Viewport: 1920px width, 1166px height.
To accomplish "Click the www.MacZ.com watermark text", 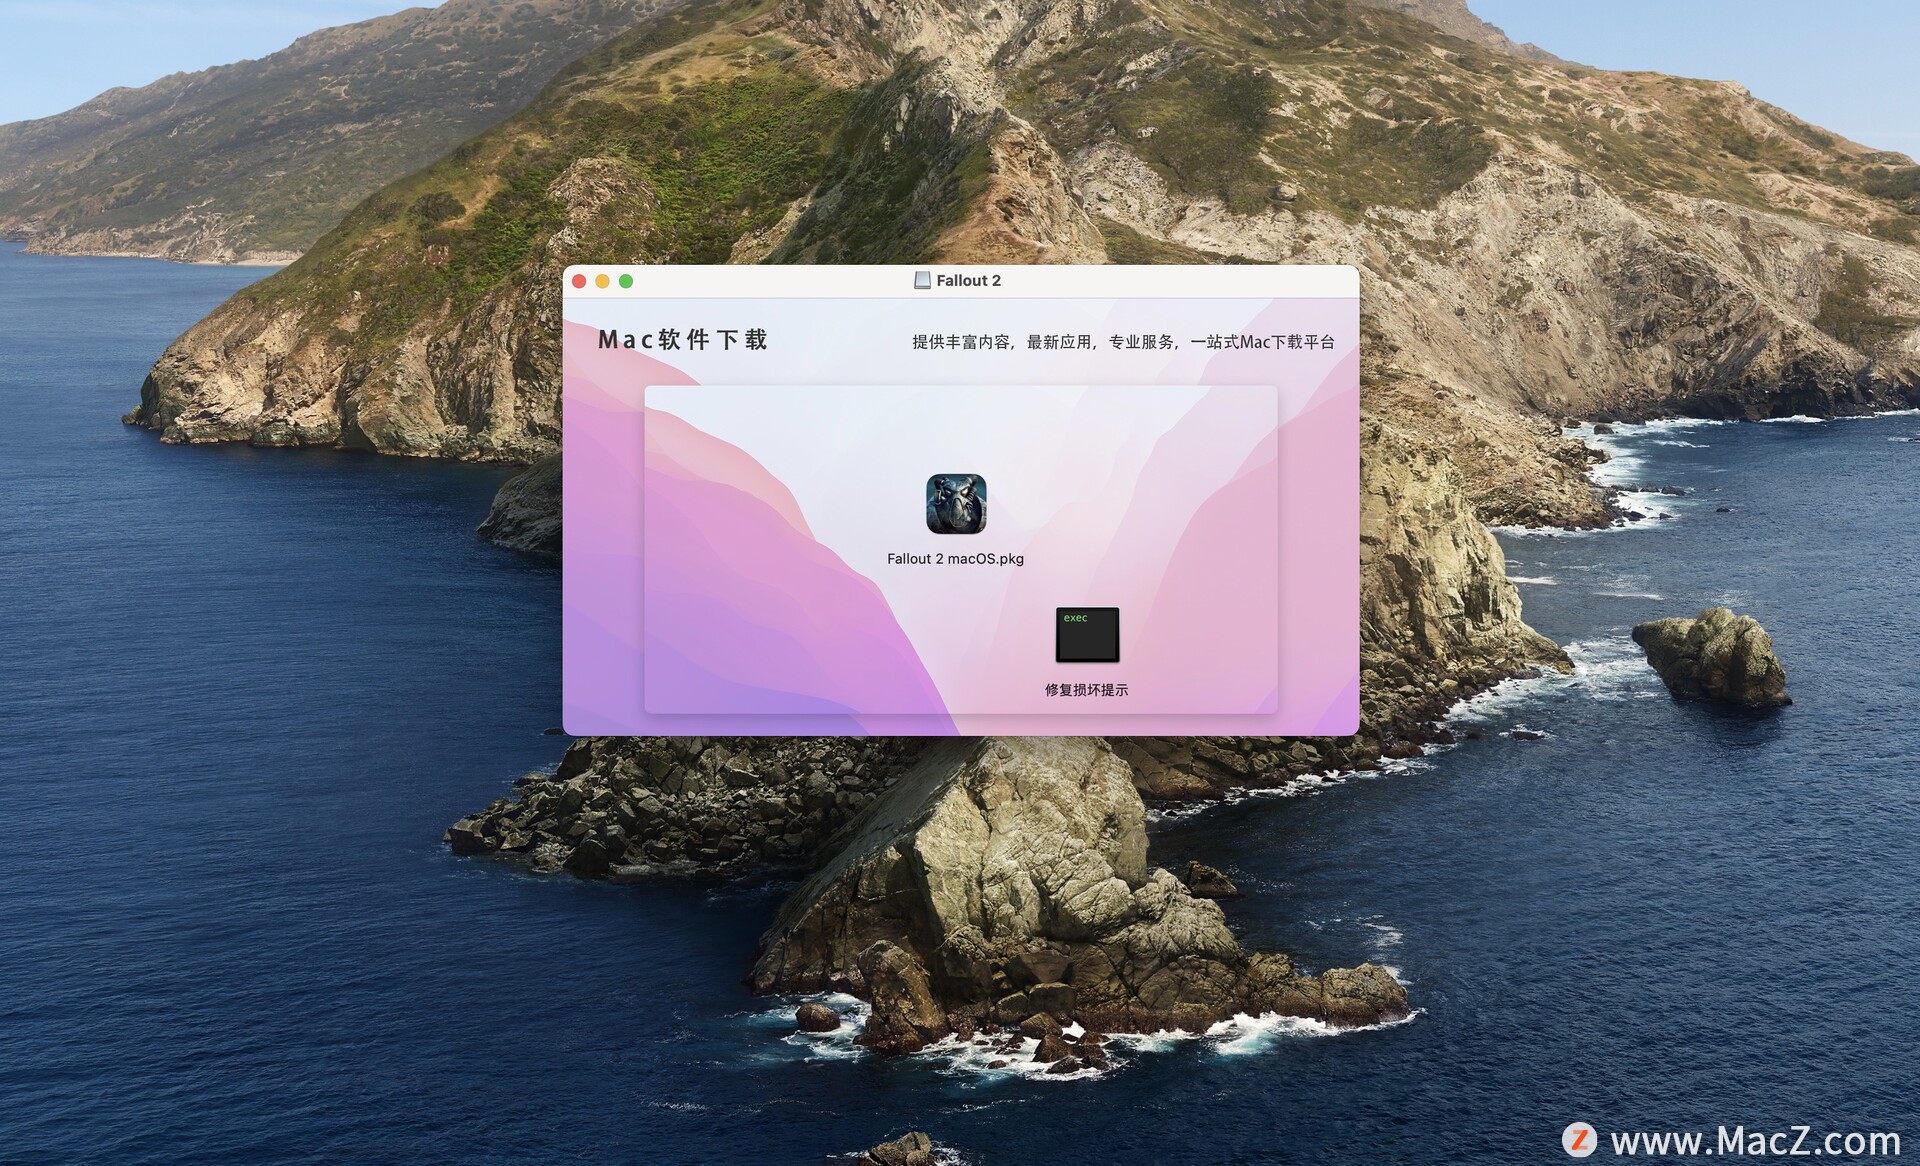I will (x=1755, y=1141).
